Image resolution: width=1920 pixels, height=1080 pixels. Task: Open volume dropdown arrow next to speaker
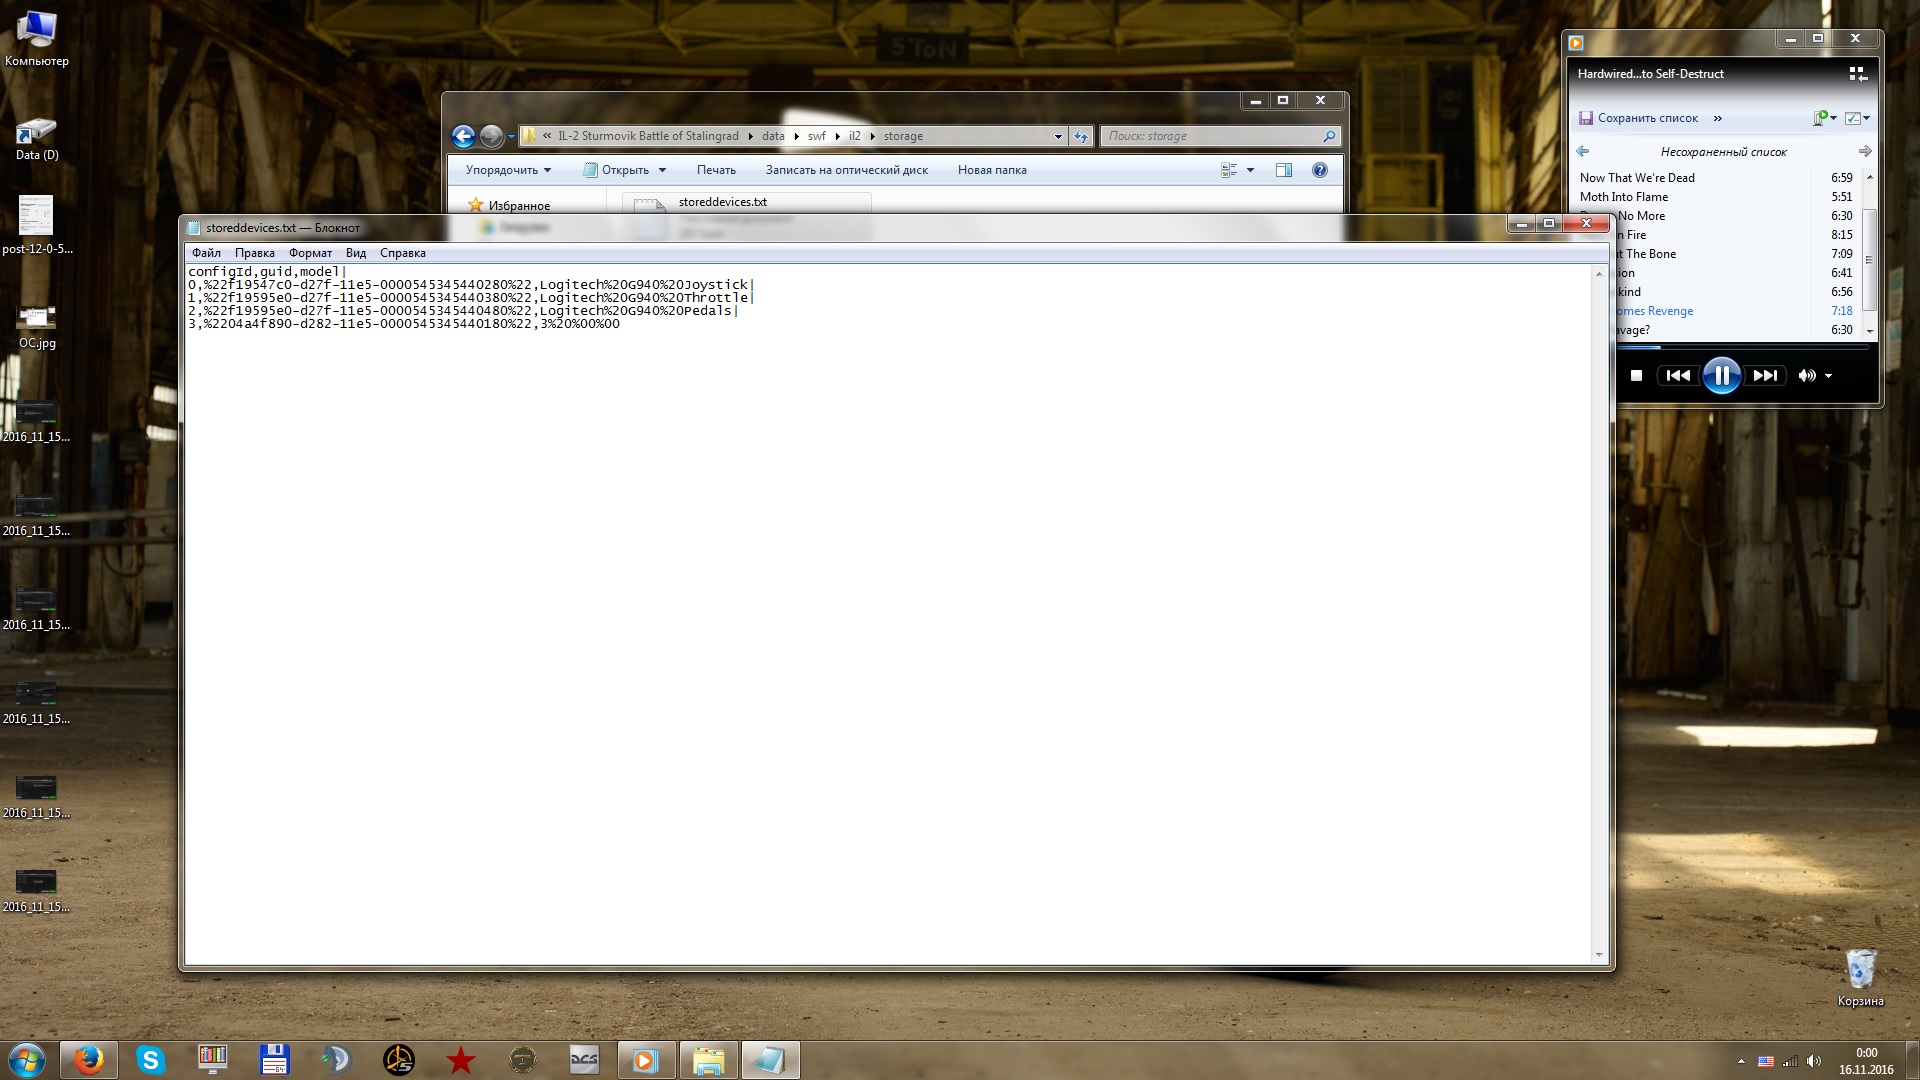(x=1829, y=376)
